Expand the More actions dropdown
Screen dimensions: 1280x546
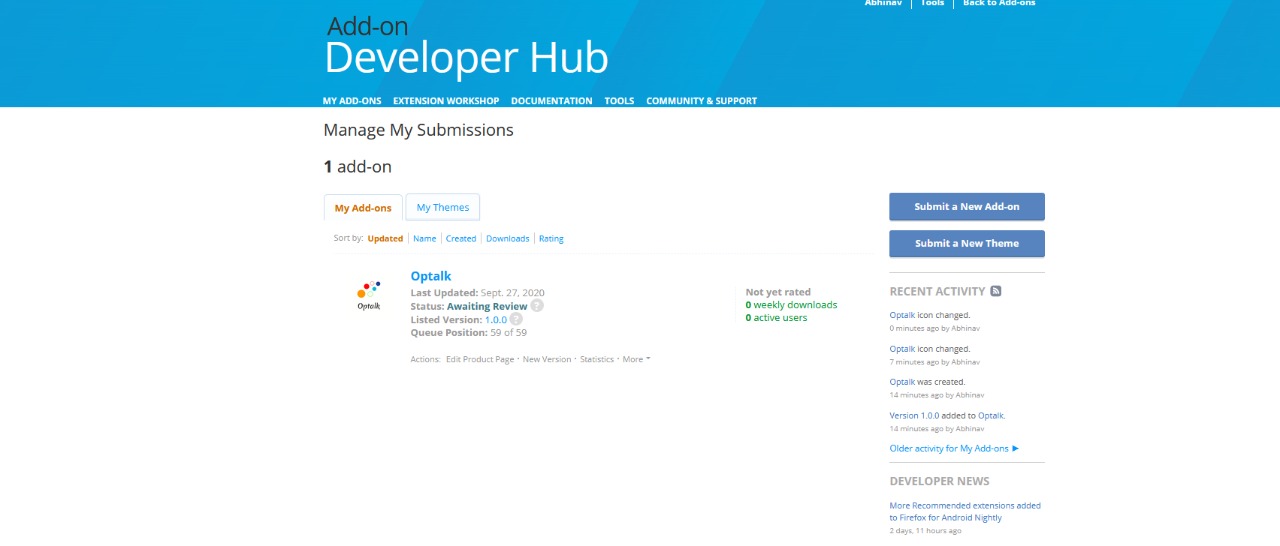click(636, 359)
